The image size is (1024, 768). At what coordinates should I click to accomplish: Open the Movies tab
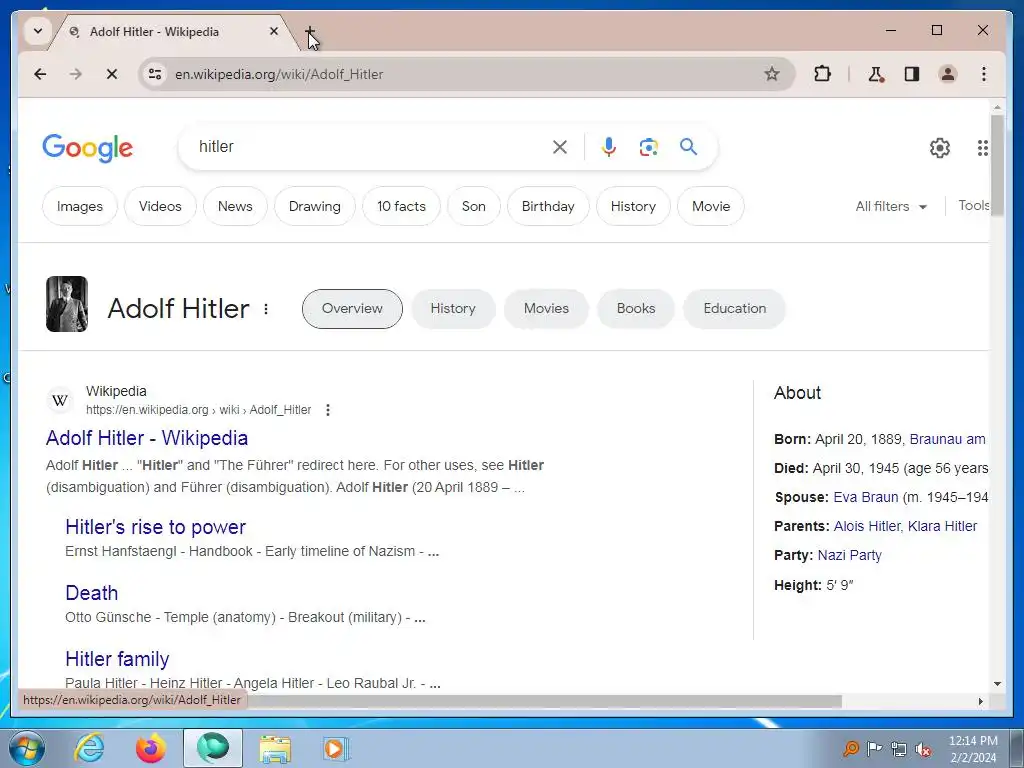point(546,309)
